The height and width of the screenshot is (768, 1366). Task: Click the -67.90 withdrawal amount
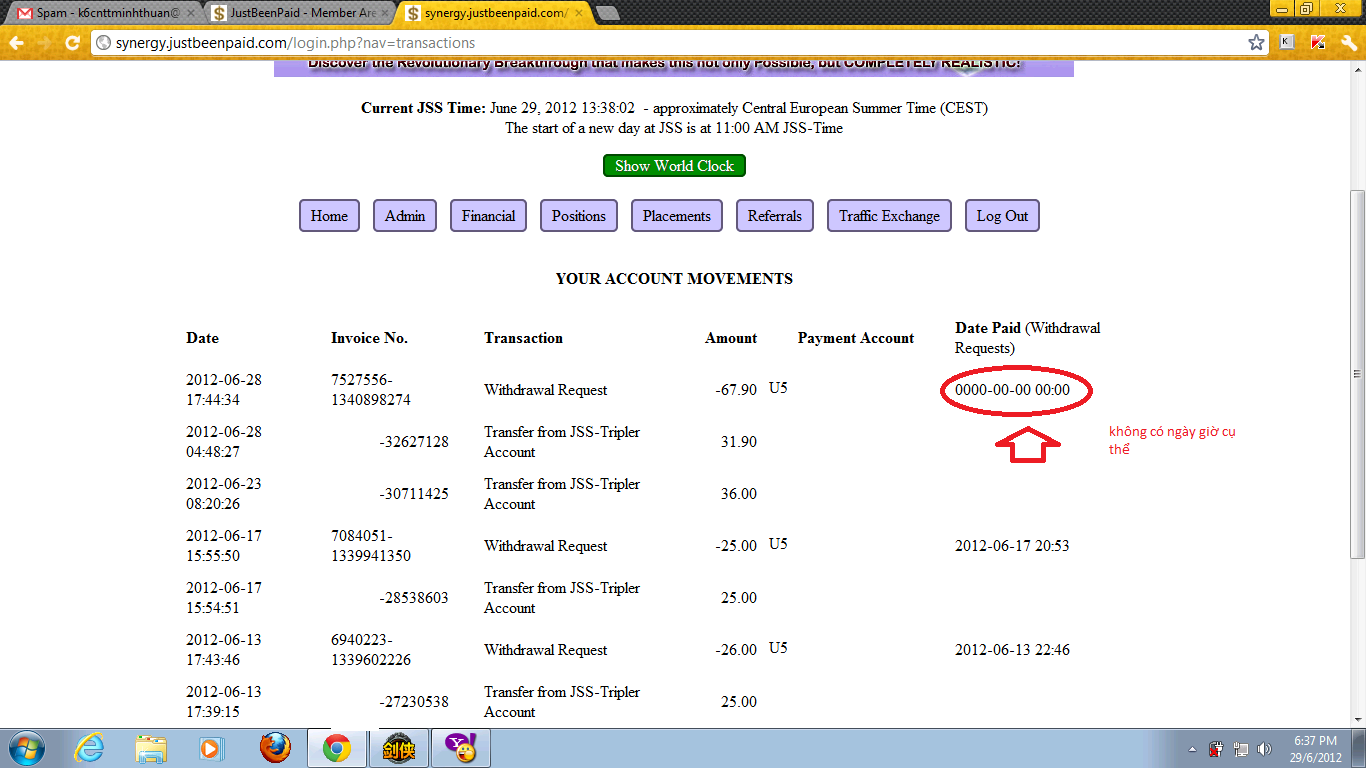(735, 390)
